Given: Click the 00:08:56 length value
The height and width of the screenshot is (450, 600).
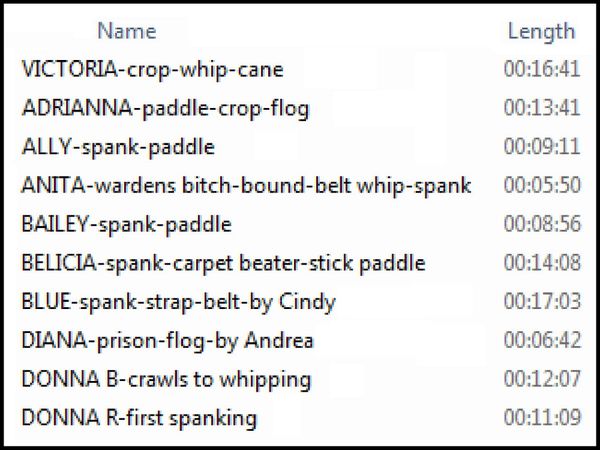Looking at the screenshot, I should click(542, 224).
